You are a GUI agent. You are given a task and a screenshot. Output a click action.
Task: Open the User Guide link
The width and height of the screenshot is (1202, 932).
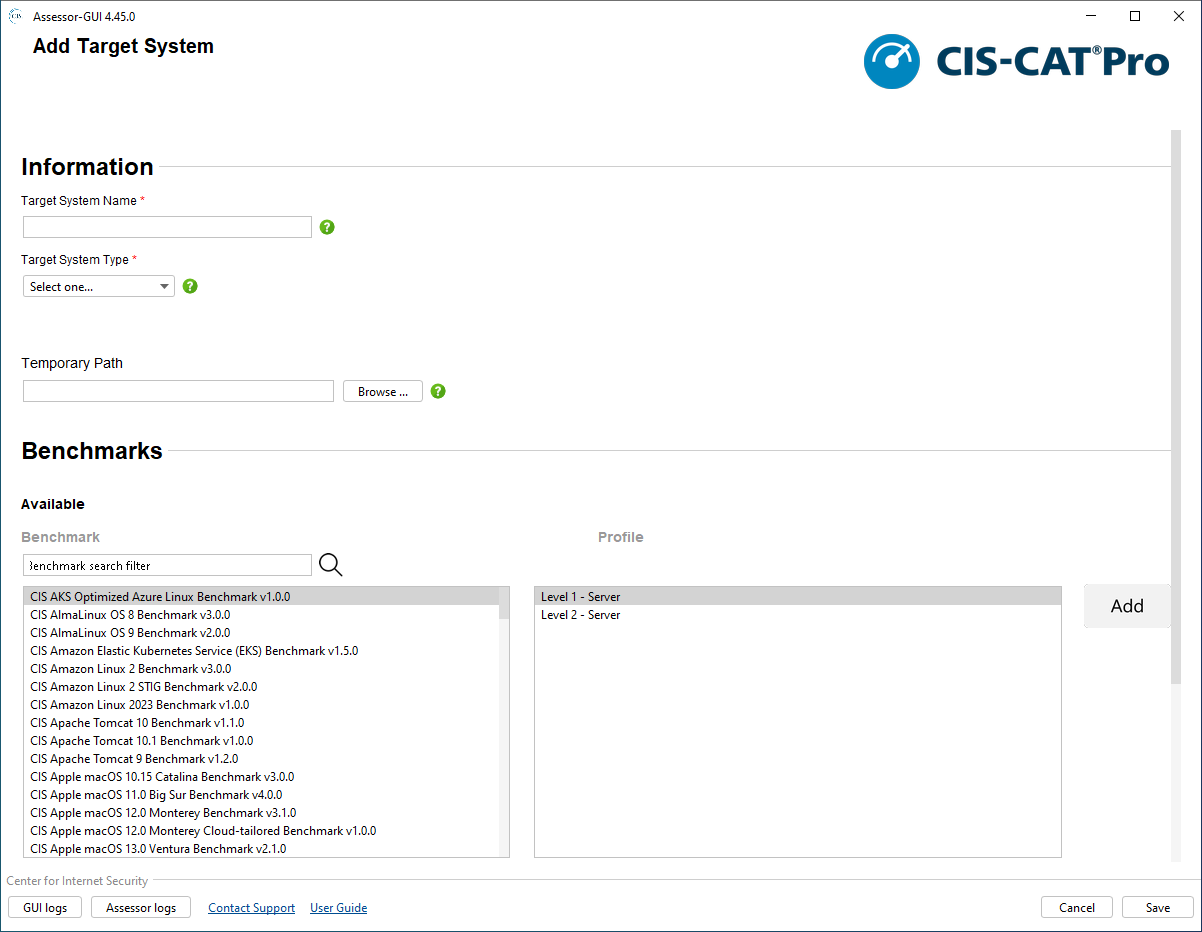tap(338, 908)
